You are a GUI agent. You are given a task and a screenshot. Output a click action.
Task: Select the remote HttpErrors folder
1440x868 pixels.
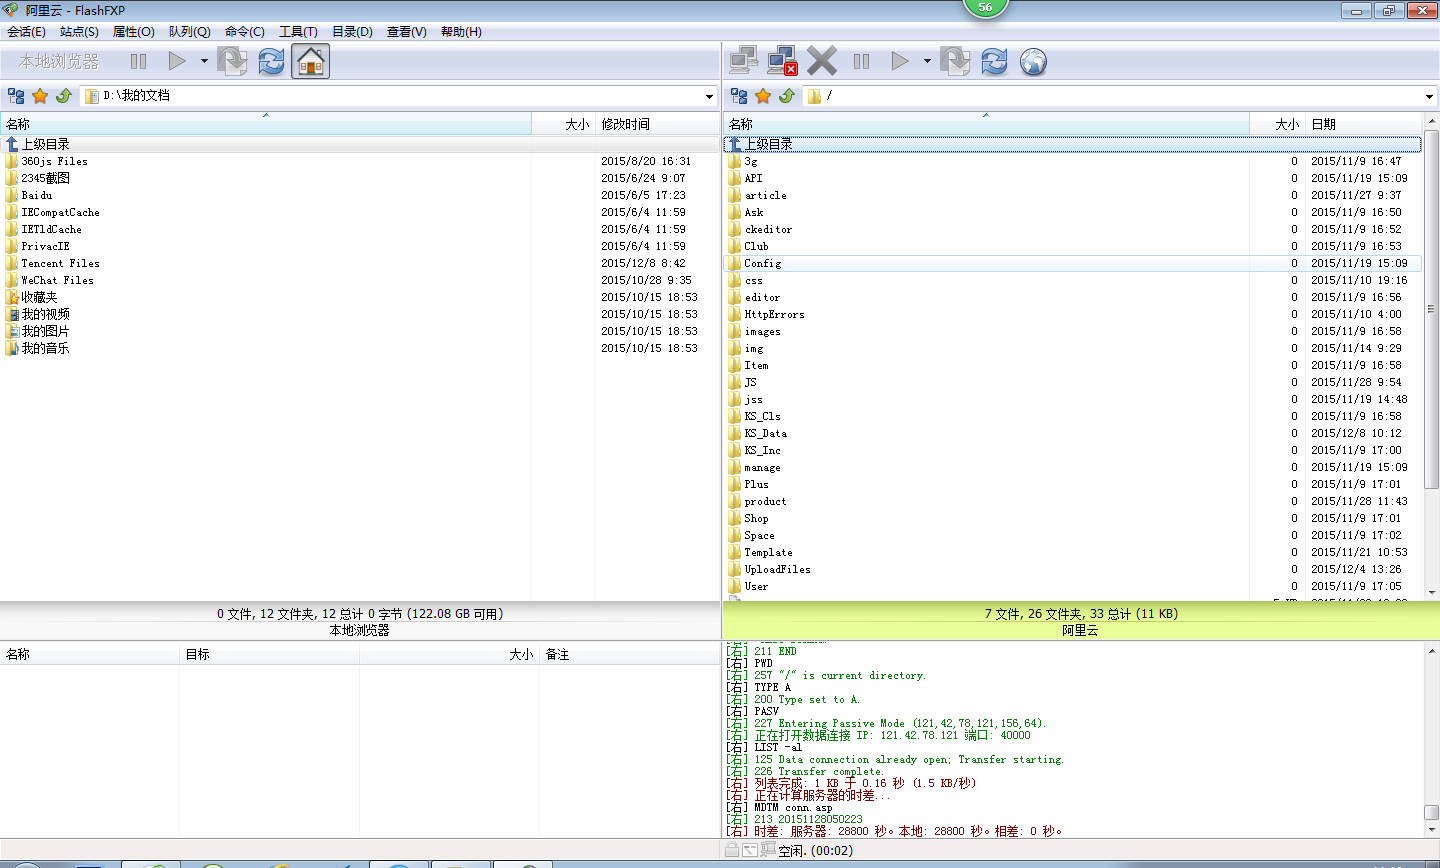click(774, 314)
